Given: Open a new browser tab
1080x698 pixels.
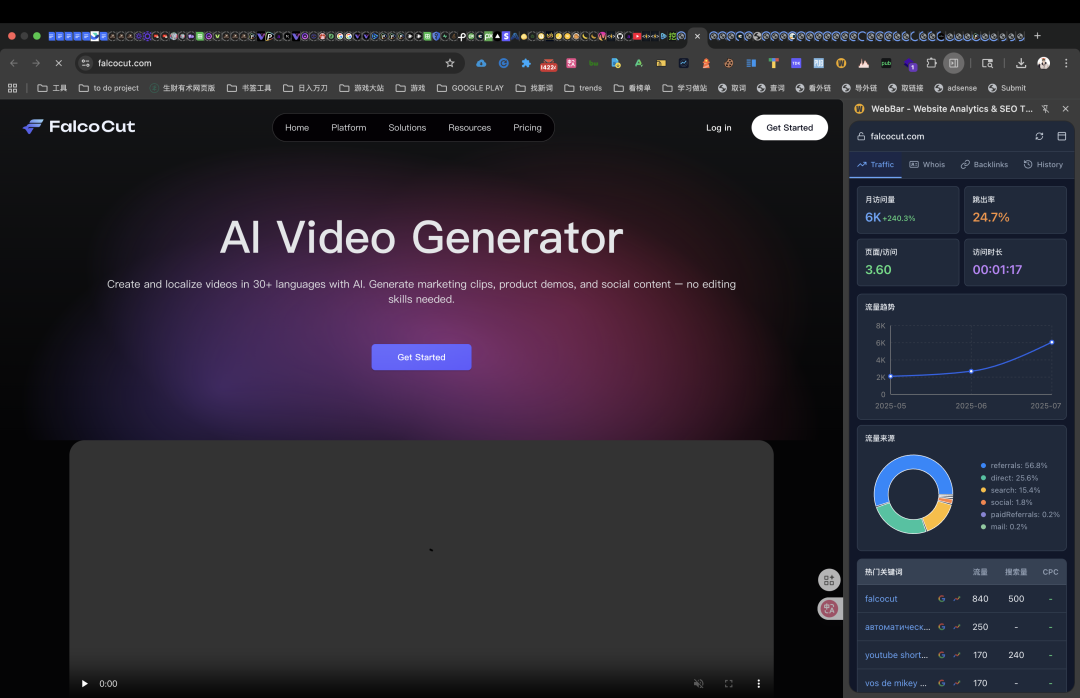Looking at the screenshot, I should click(x=1037, y=36).
